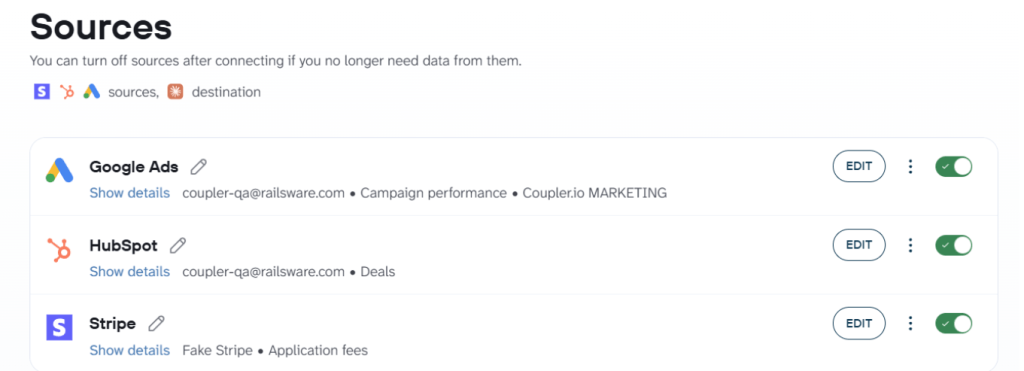1024x371 pixels.
Task: Click the purple Stripe logo in the source list
Action: pyautogui.click(x=59, y=327)
